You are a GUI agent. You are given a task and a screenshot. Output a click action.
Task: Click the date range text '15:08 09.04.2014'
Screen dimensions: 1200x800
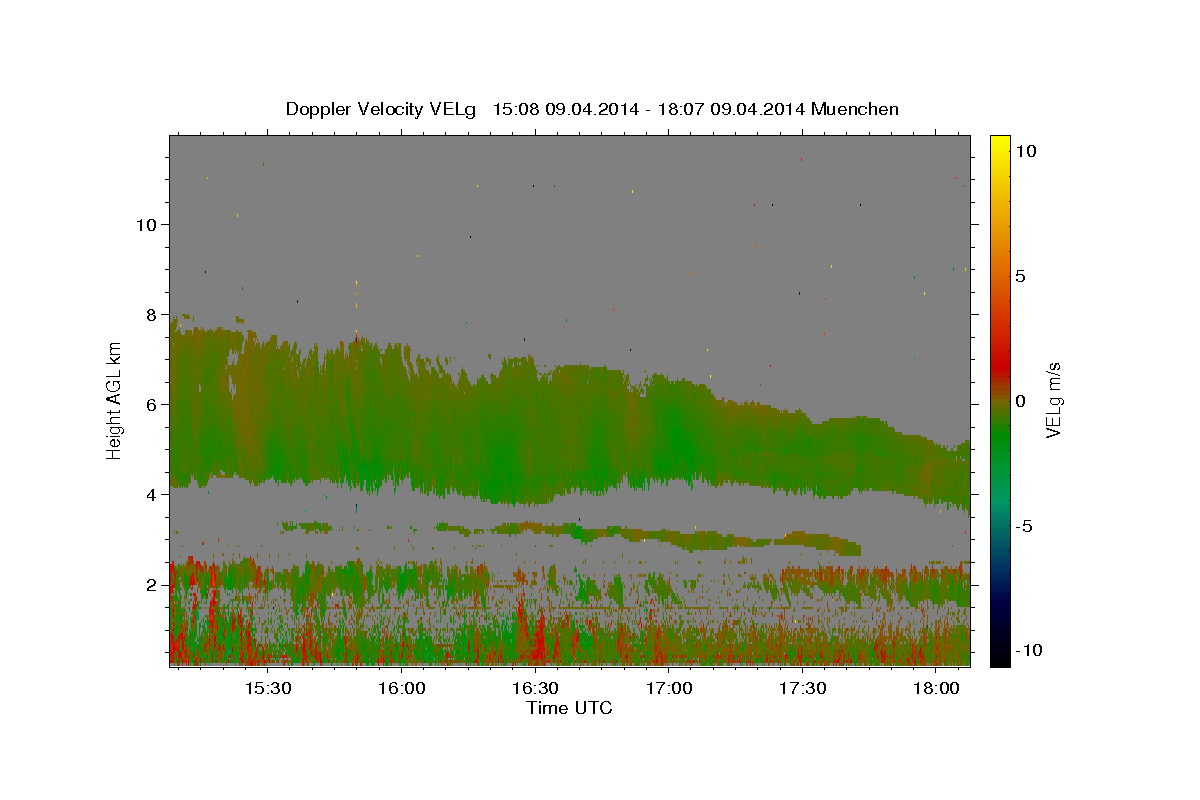click(x=564, y=109)
